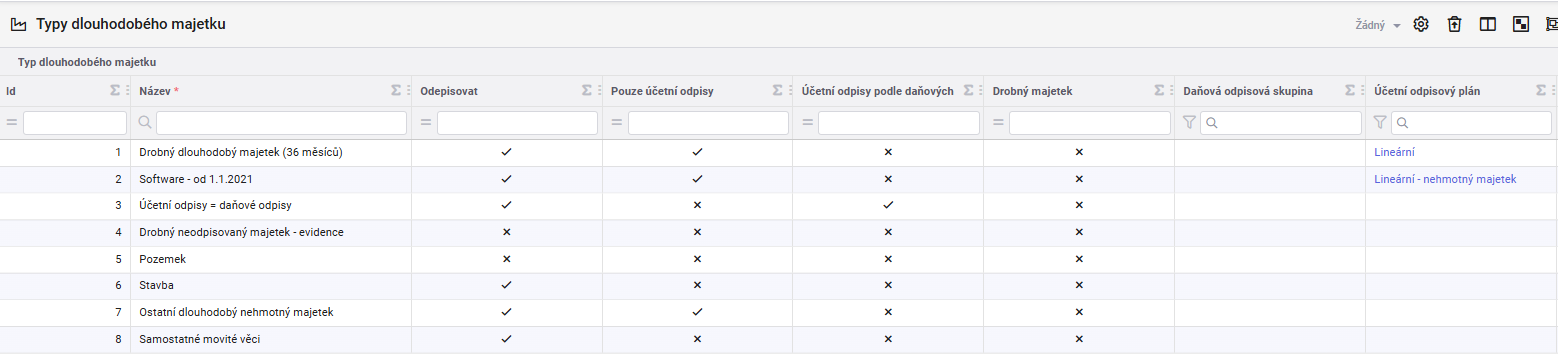1558x361 pixels.
Task: Click the Odepisovat filter input field
Action: [x=516, y=123]
